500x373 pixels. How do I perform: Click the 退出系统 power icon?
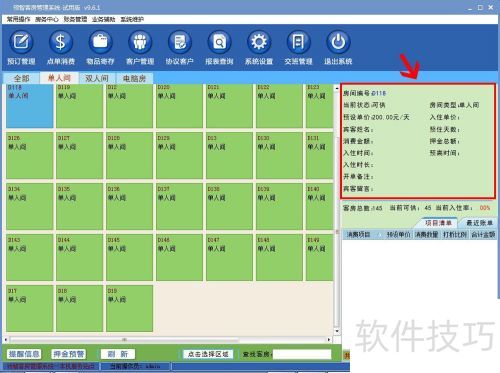pos(338,47)
